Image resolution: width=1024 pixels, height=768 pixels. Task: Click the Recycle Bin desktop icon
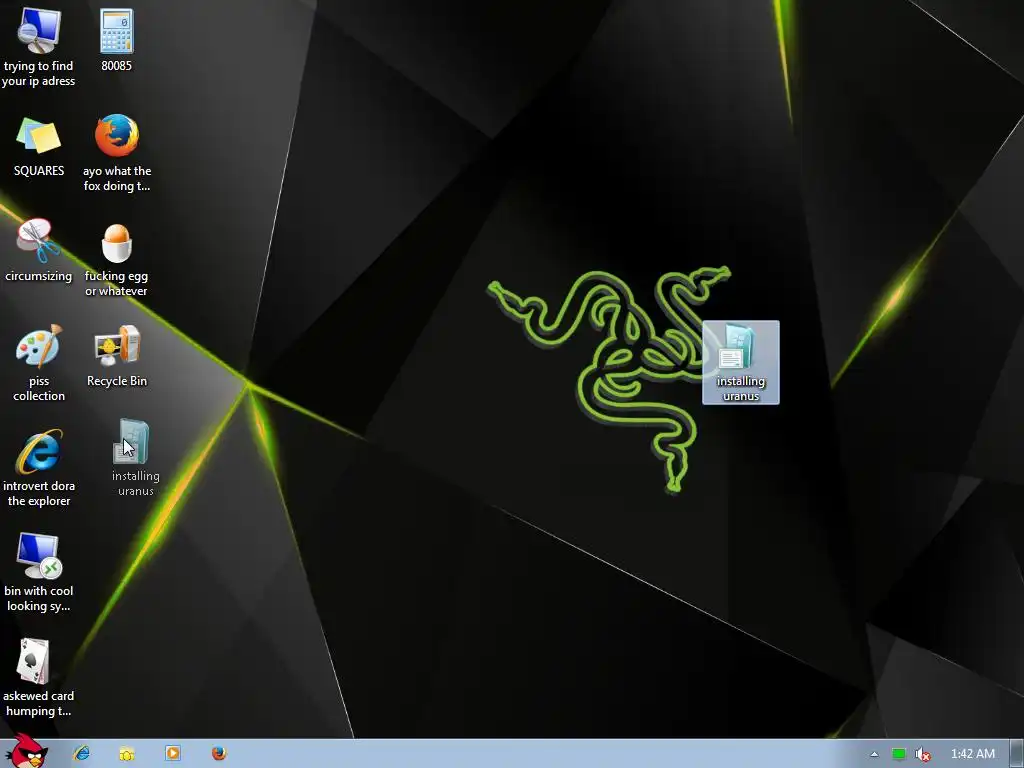click(117, 357)
